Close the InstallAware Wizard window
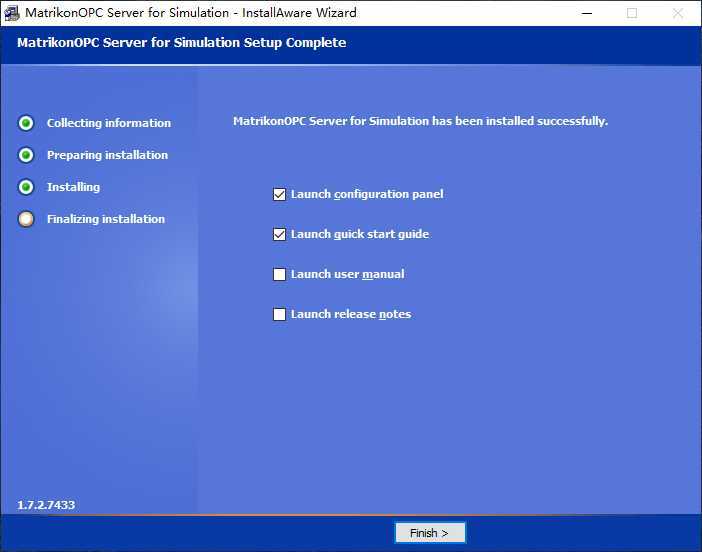The height and width of the screenshot is (552, 702). point(678,13)
